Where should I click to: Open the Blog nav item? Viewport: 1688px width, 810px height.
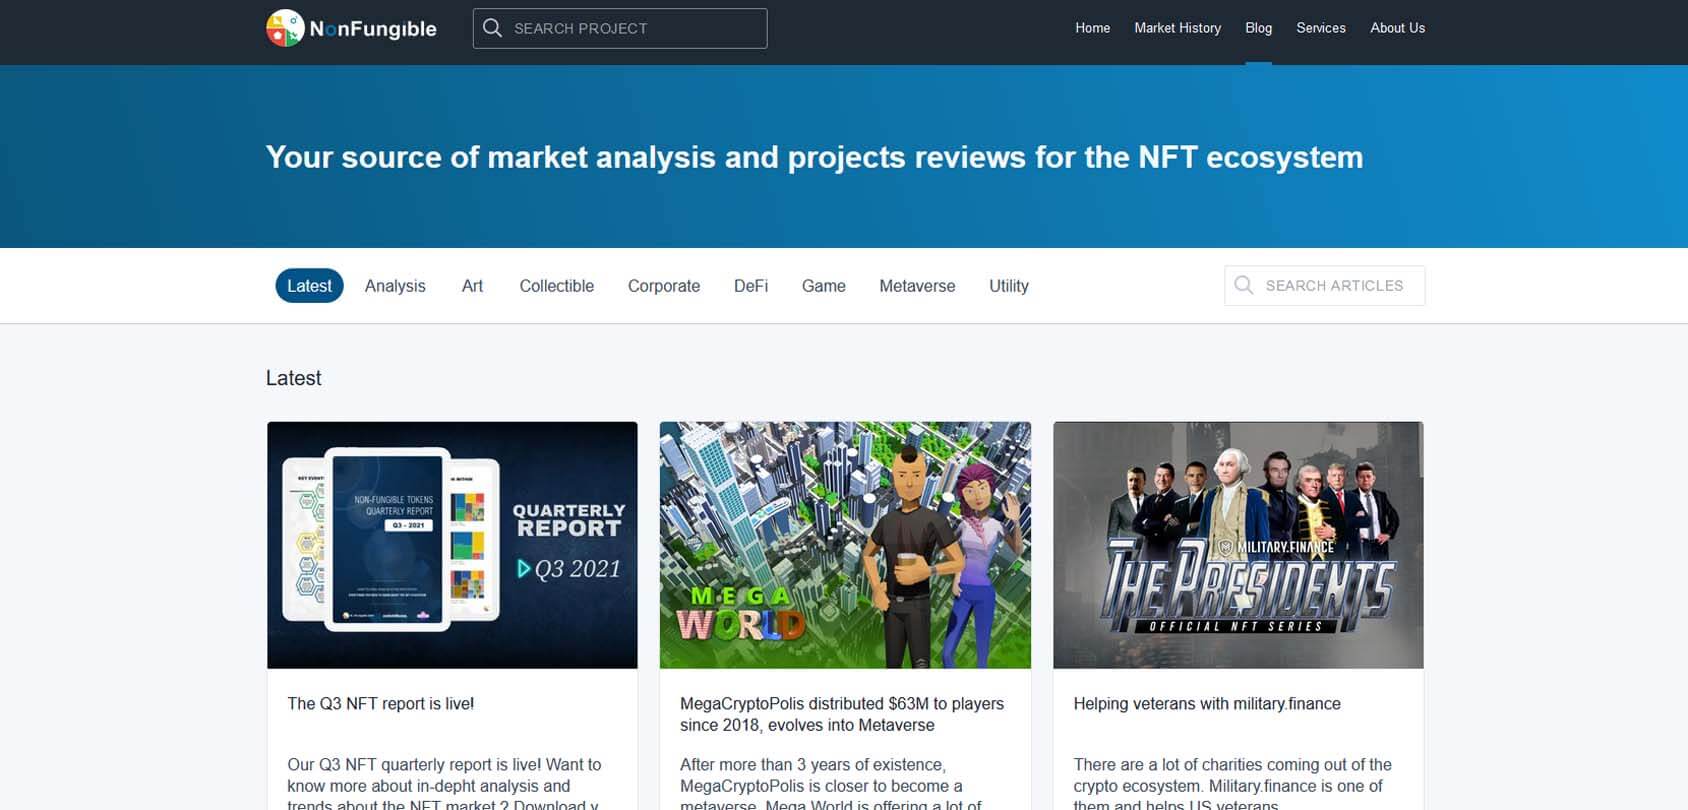click(x=1258, y=28)
